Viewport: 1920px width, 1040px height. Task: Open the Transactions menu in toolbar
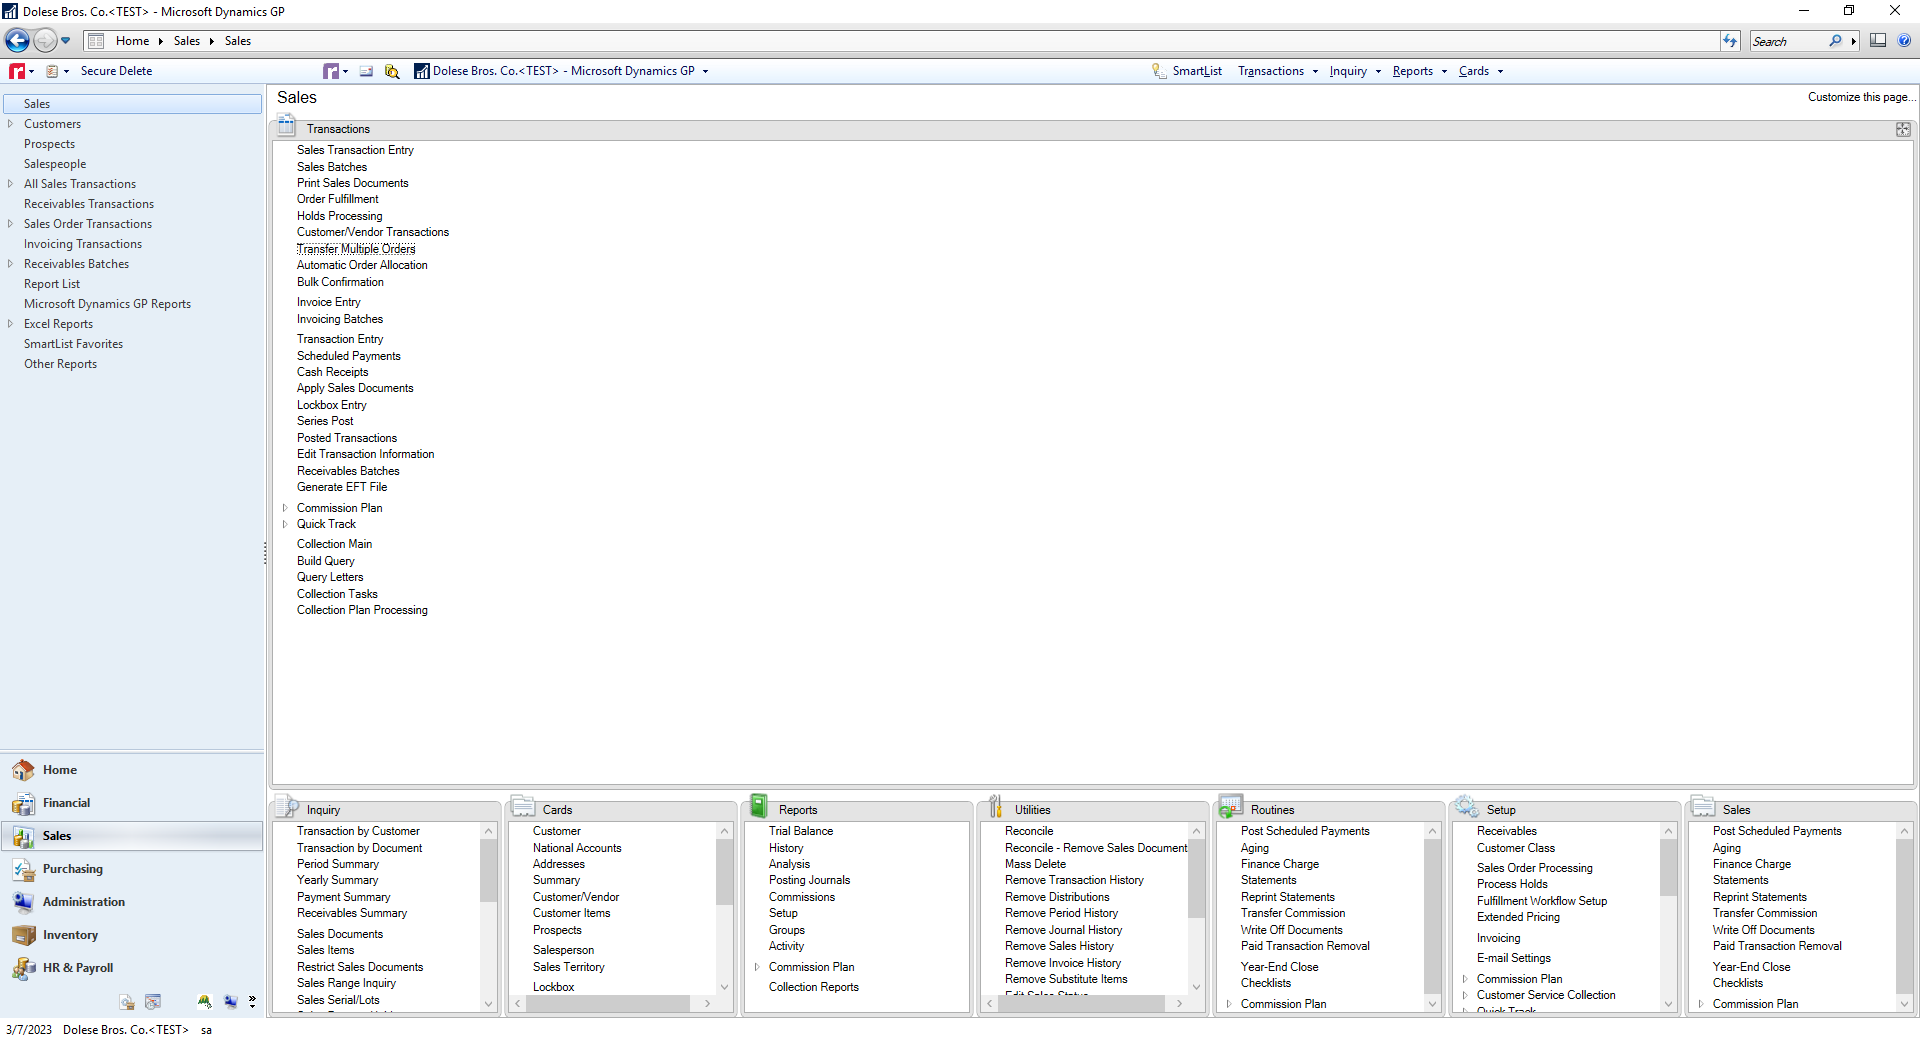pyautogui.click(x=1277, y=71)
